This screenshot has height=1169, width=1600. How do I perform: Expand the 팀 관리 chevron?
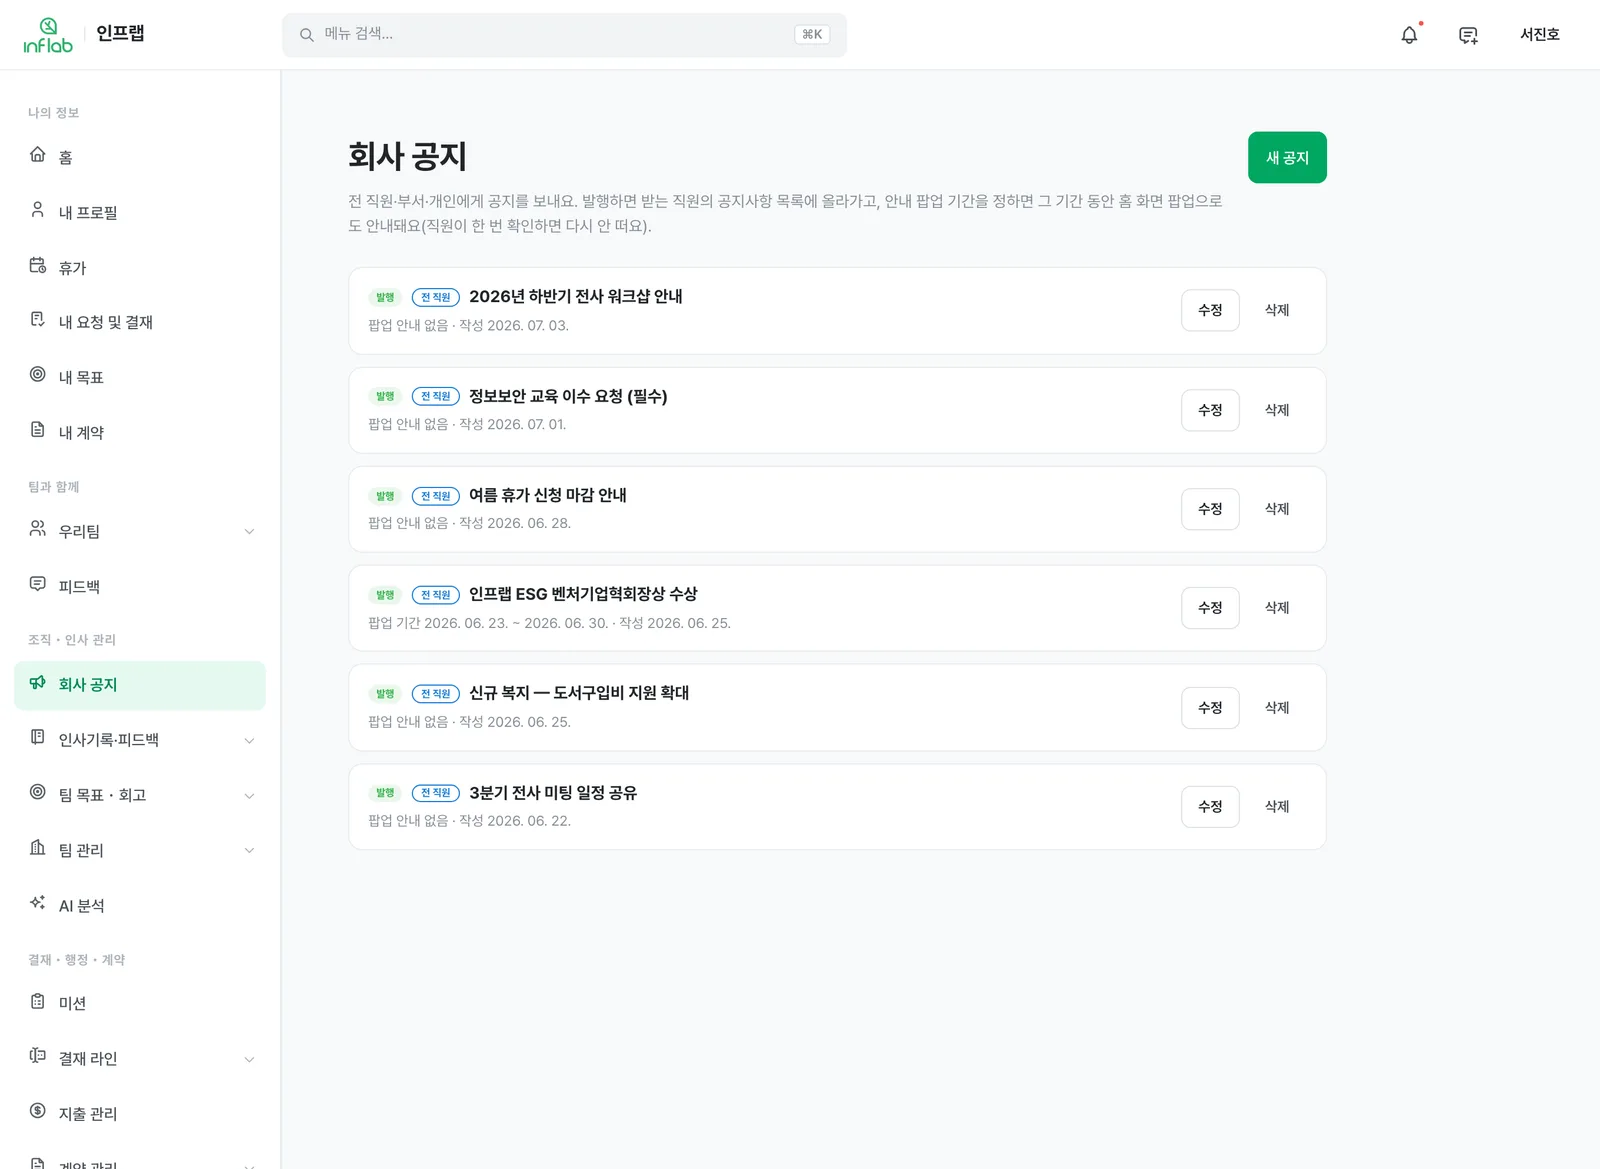click(x=249, y=851)
